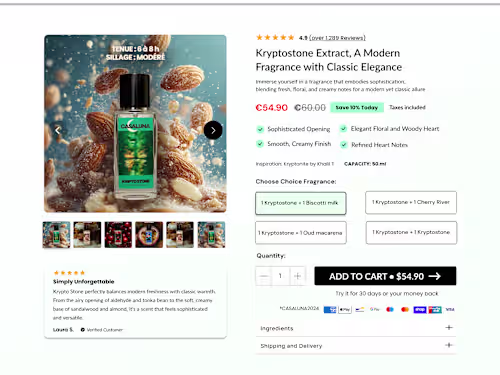Click the Add to Cart button
Image resolution: width=500 pixels, height=375 pixels.
pyautogui.click(x=385, y=276)
